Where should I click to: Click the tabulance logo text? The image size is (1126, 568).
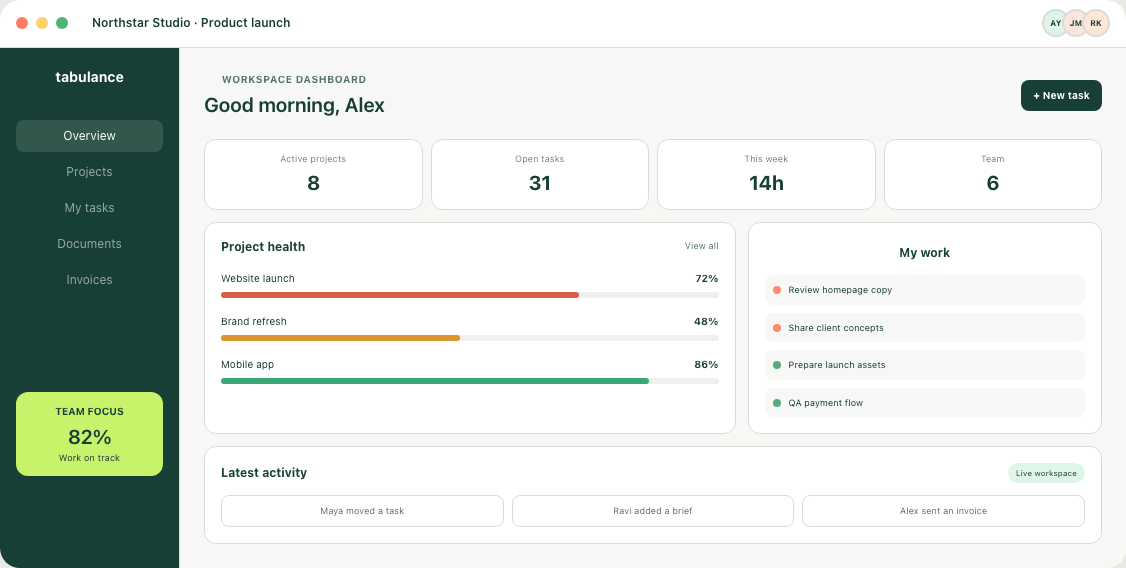[x=89, y=77]
